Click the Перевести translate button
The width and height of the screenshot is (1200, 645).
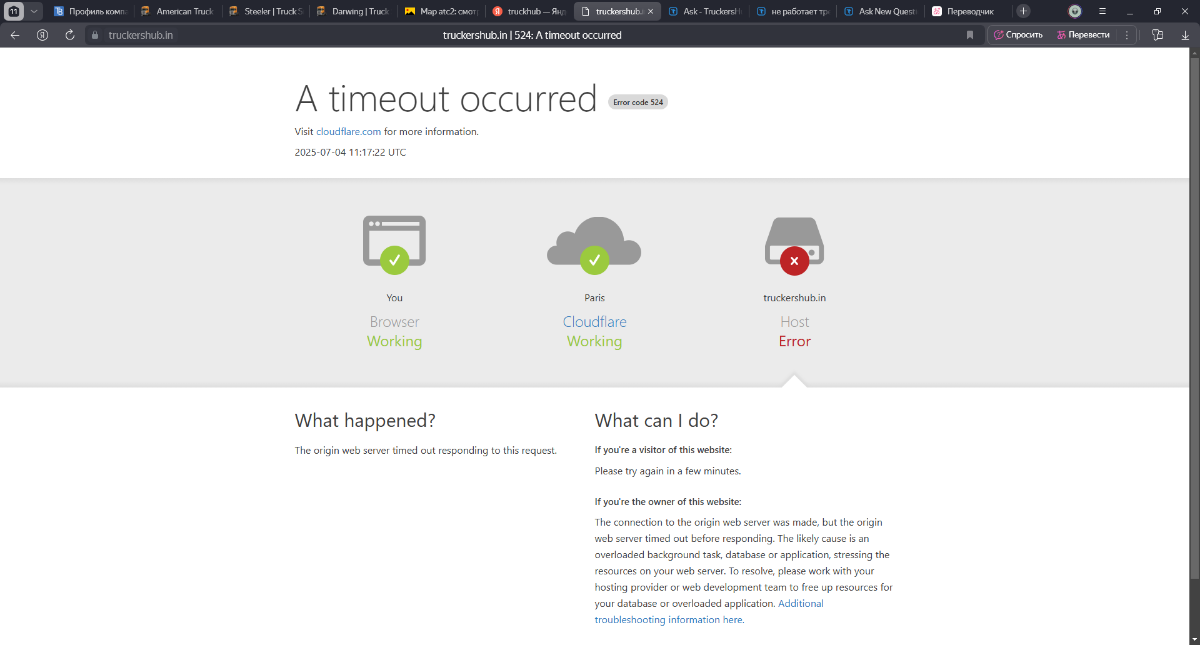tap(1084, 35)
